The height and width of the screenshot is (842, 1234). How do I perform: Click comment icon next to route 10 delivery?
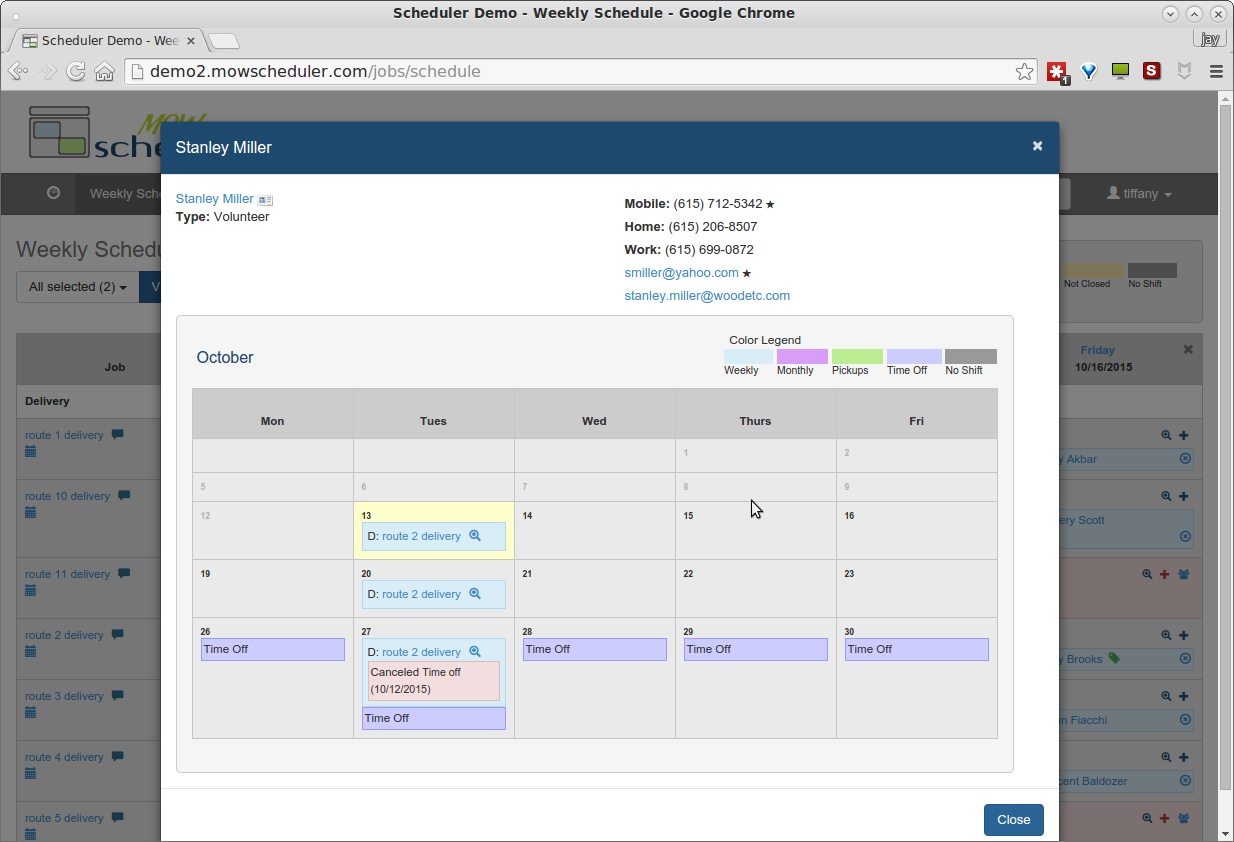[124, 496]
